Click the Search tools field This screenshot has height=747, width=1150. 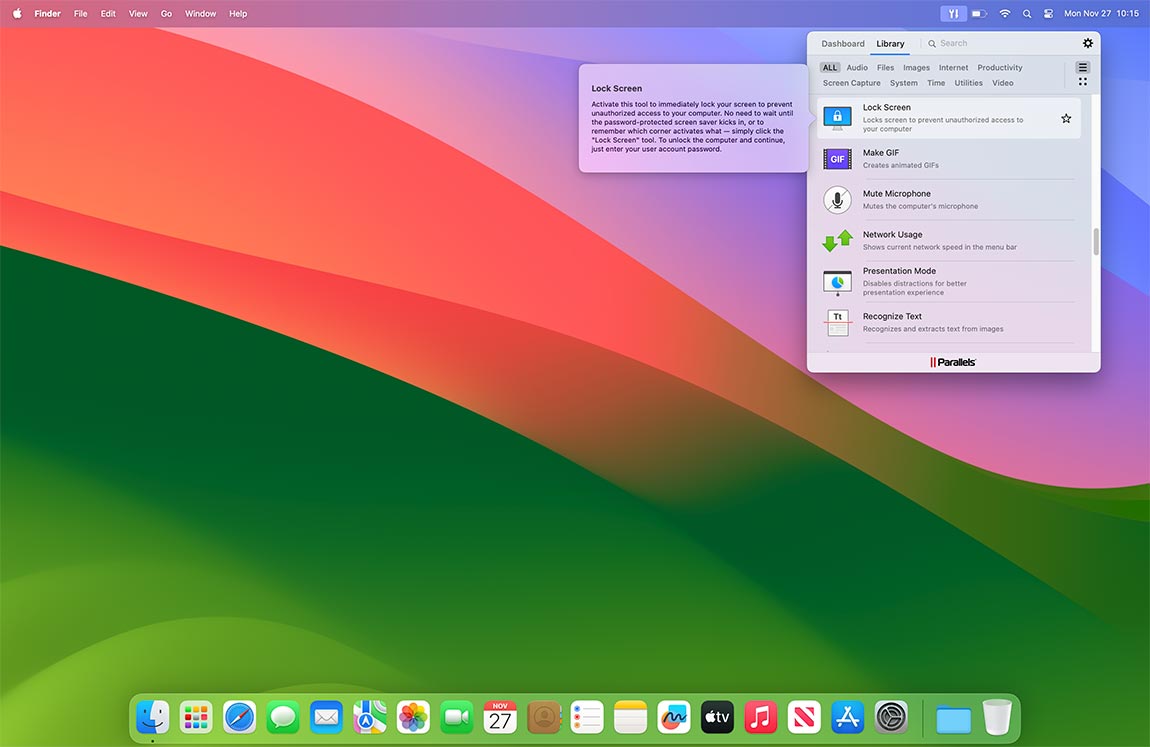[x=990, y=44]
